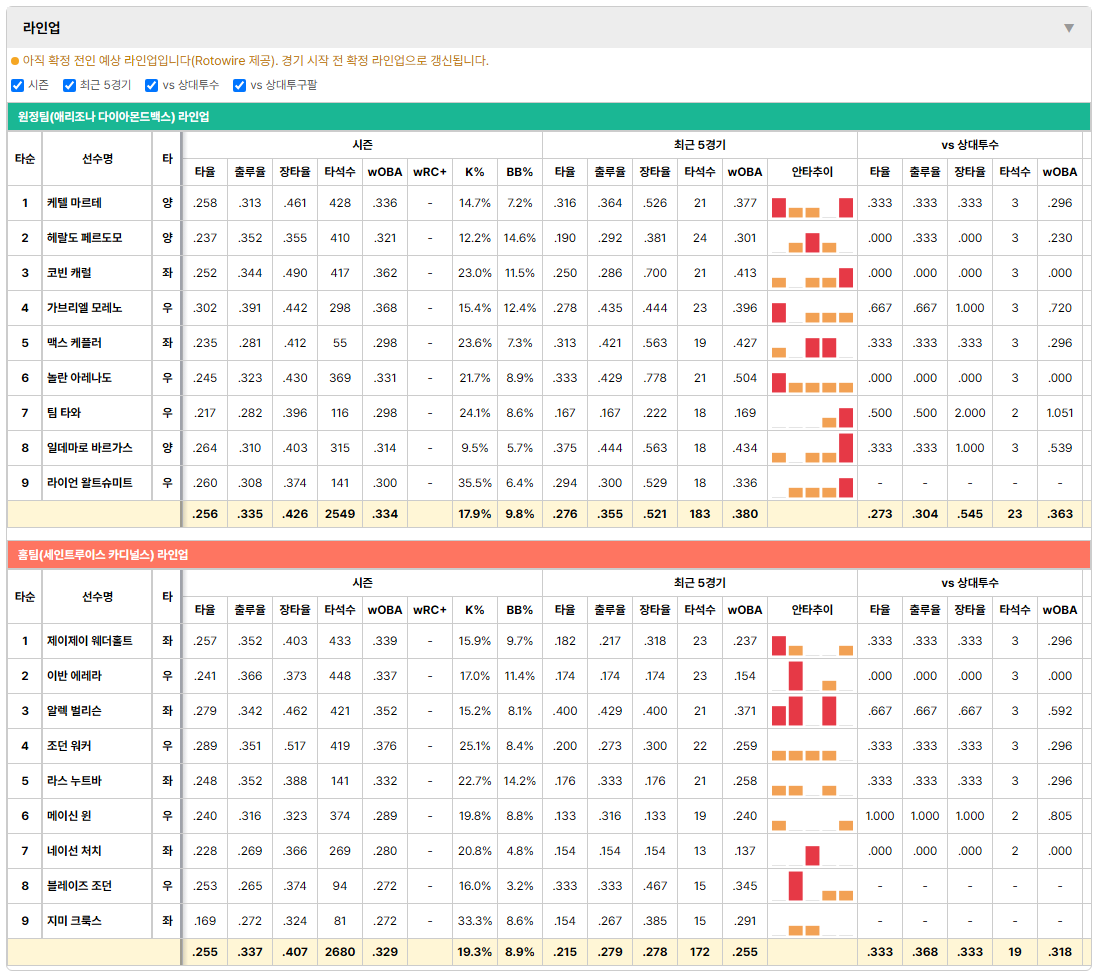Screen dimensions: 1098x977
Task: Click 알렉 벌리슨's hit trend bar chart
Action: click(x=812, y=712)
